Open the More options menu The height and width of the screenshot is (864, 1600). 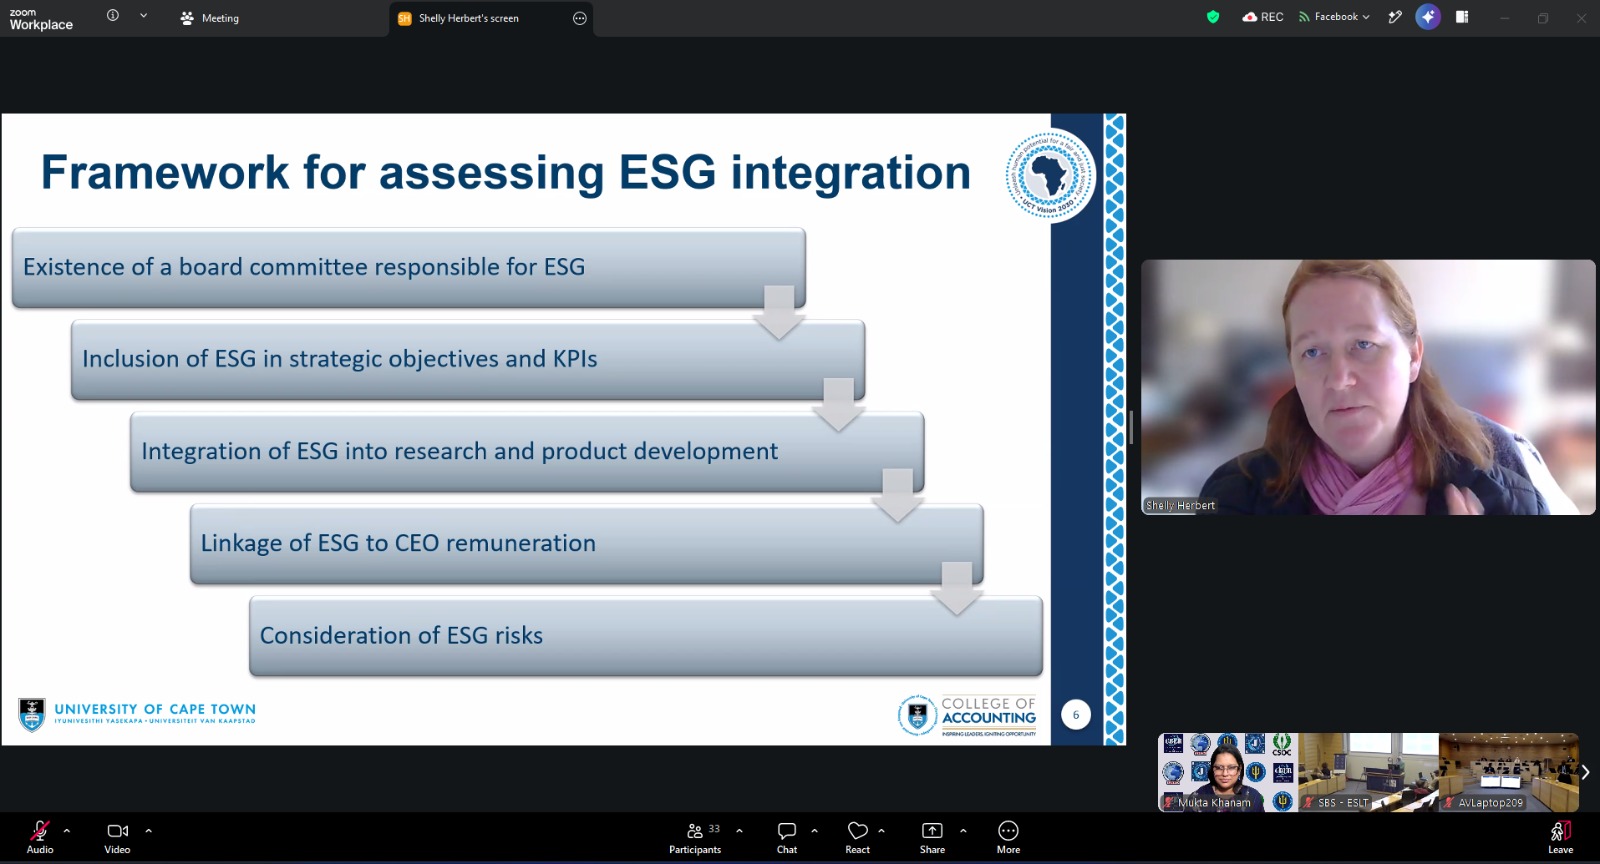(1008, 838)
